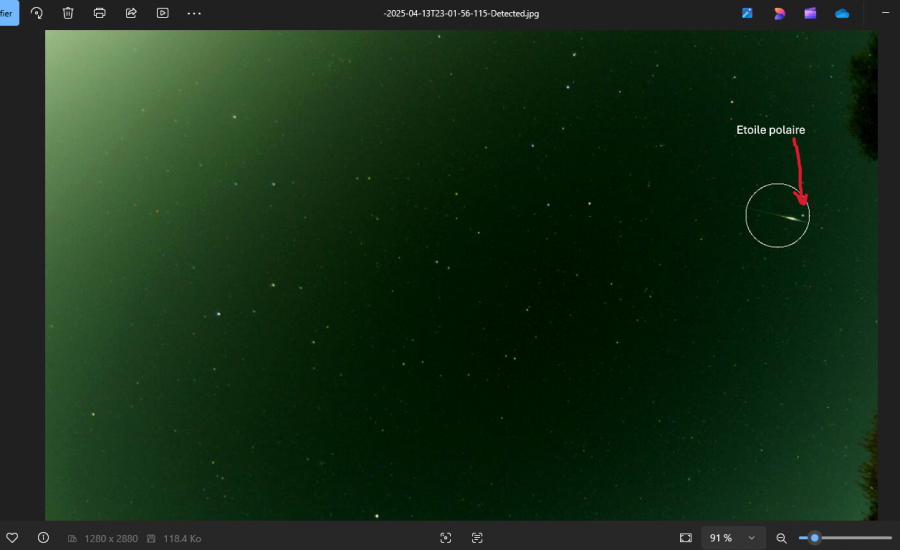Click the zoom slider handle

(814, 538)
